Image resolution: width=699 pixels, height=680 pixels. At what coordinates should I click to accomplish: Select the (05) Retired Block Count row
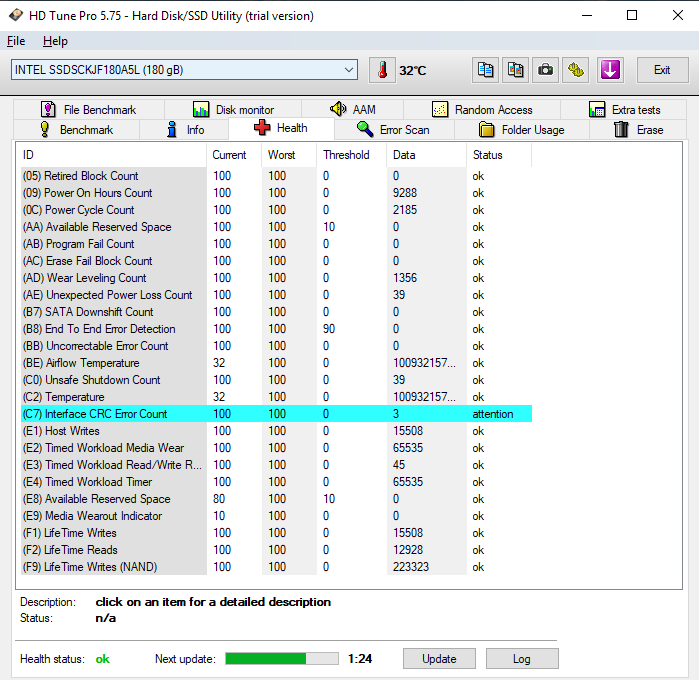tap(276, 176)
